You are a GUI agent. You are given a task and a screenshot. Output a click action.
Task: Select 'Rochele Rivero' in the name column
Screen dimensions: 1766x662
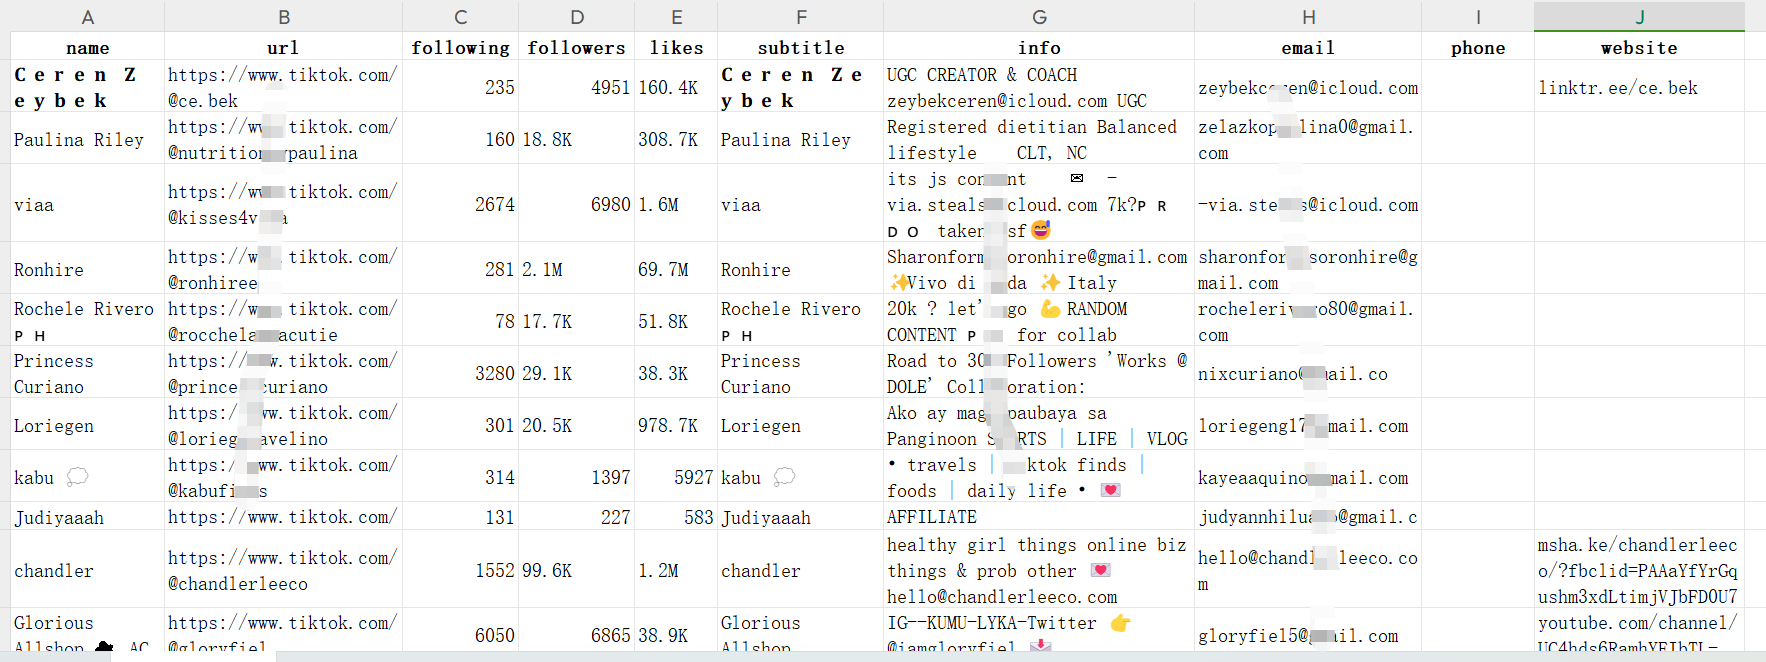[87, 321]
